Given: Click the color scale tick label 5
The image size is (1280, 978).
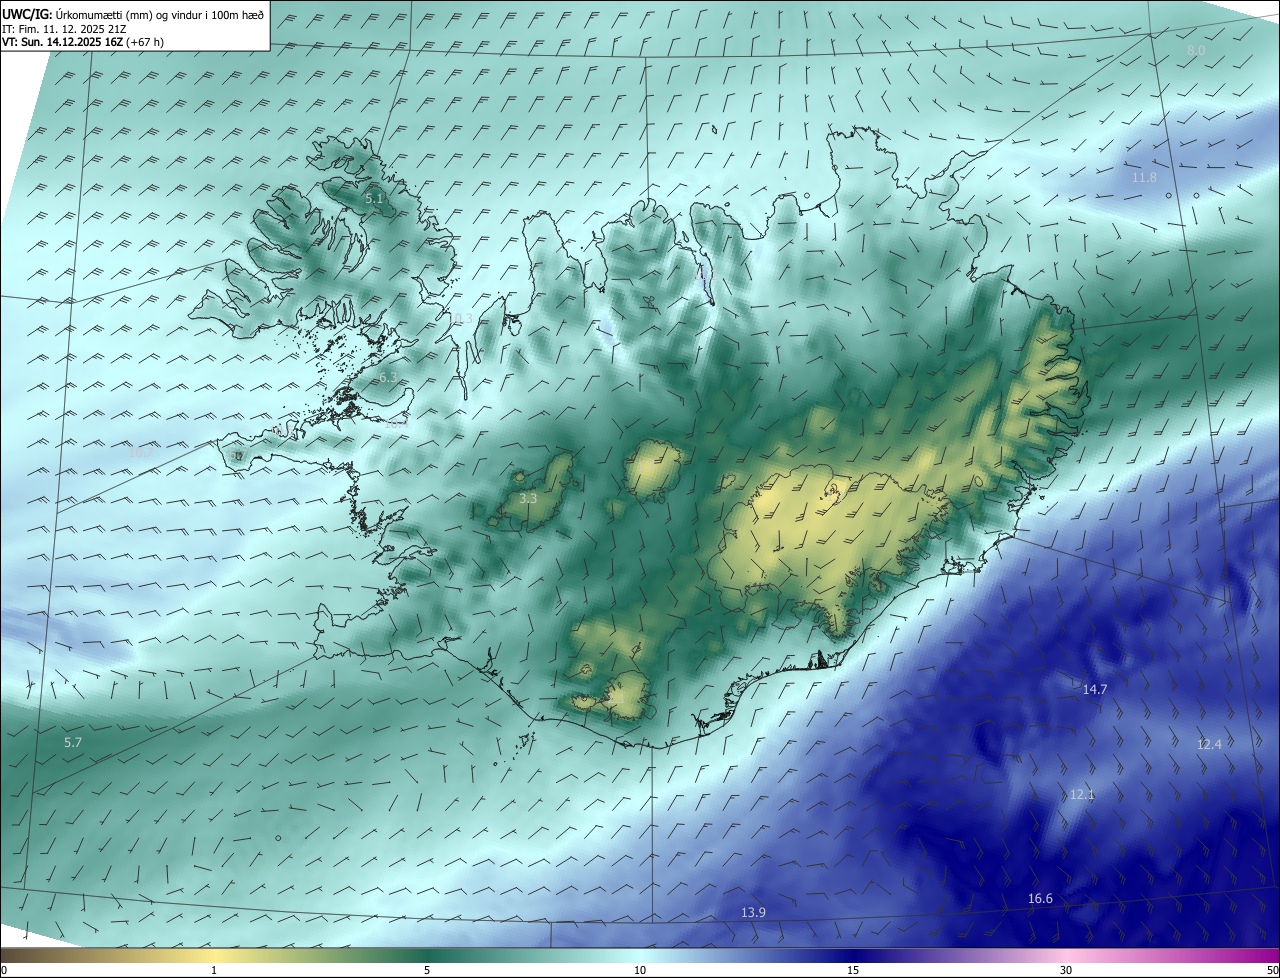Looking at the screenshot, I should (x=427, y=970).
